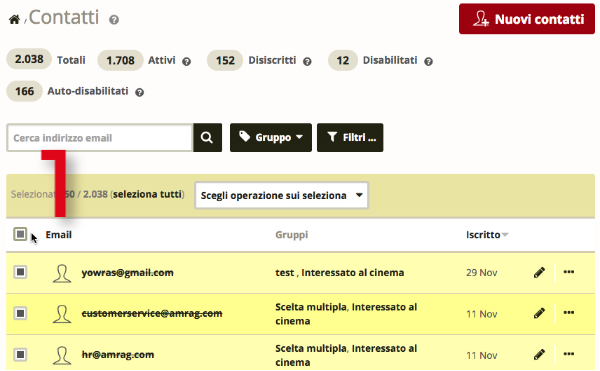Click the Nuovi contatti button
This screenshot has width=600, height=371.
pyautogui.click(x=527, y=19)
